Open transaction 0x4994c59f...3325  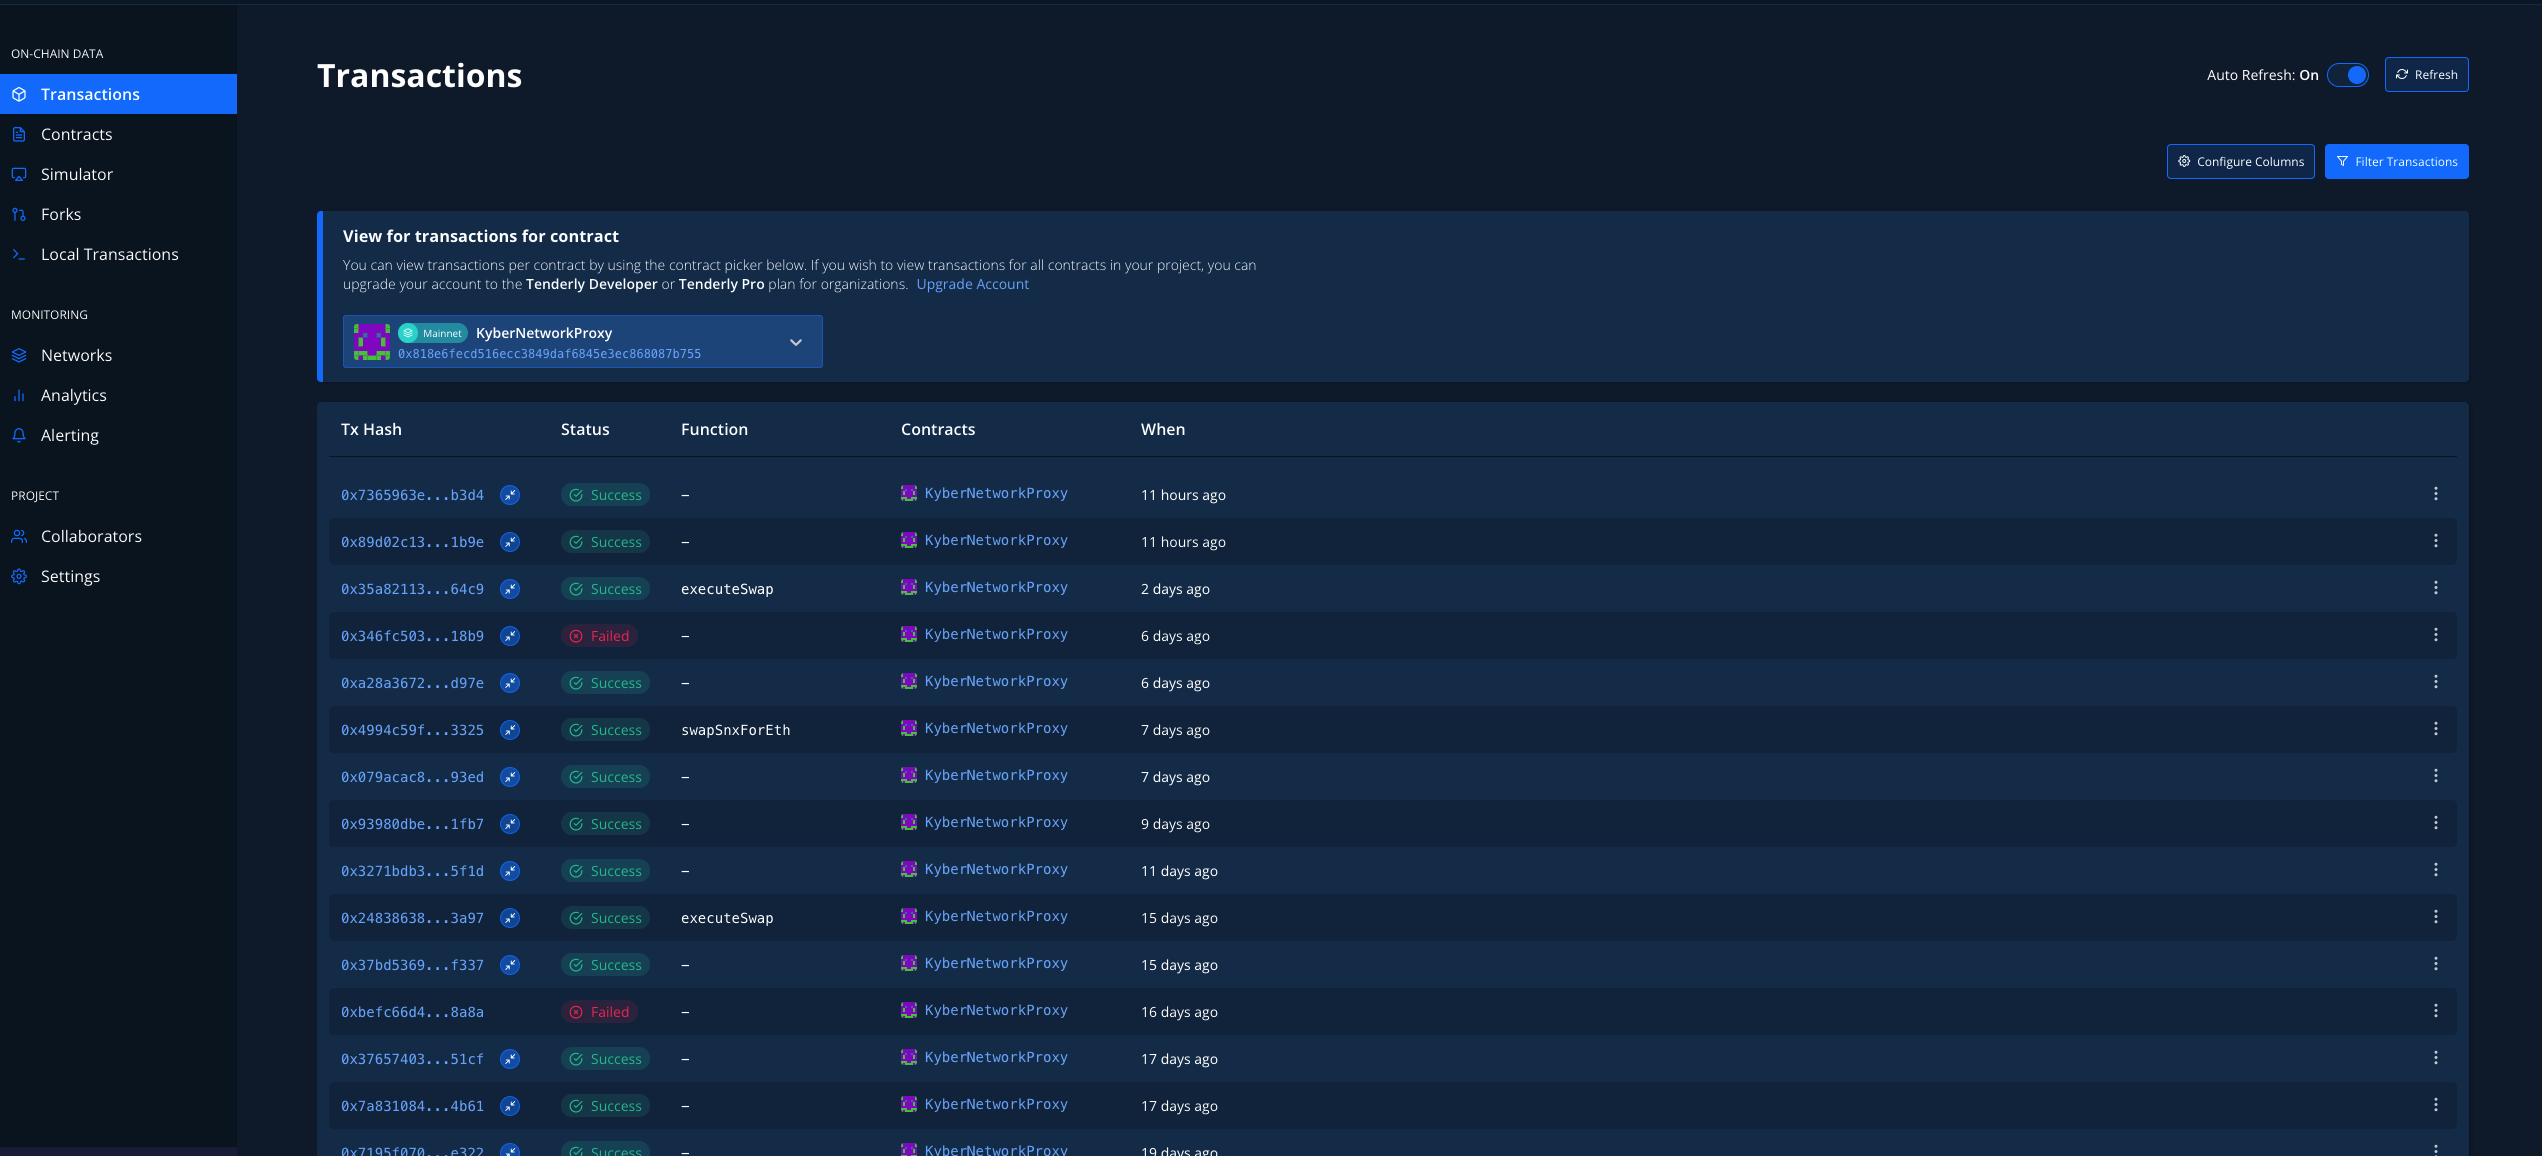412,730
